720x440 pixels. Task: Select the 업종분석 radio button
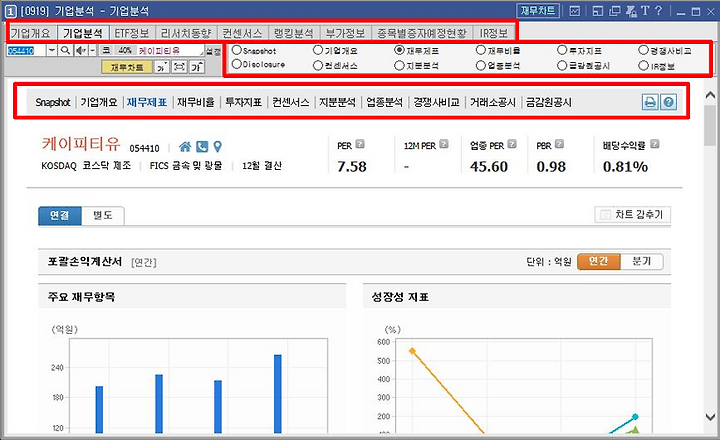coord(481,65)
